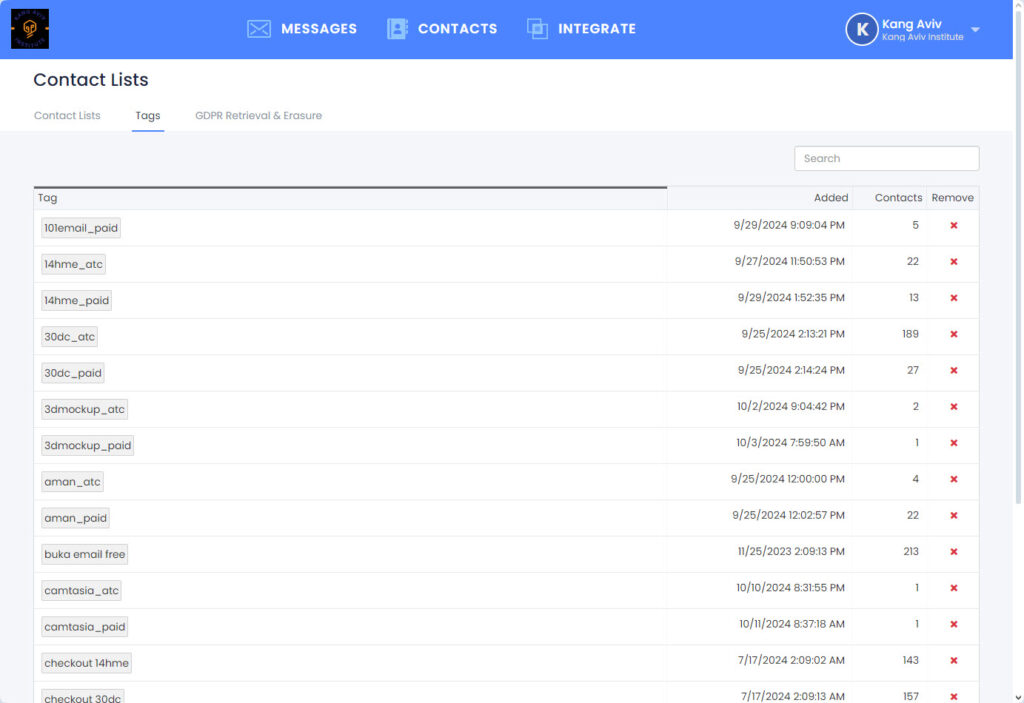Switch to the Contact Lists tab
Image resolution: width=1024 pixels, height=703 pixels.
coord(66,115)
